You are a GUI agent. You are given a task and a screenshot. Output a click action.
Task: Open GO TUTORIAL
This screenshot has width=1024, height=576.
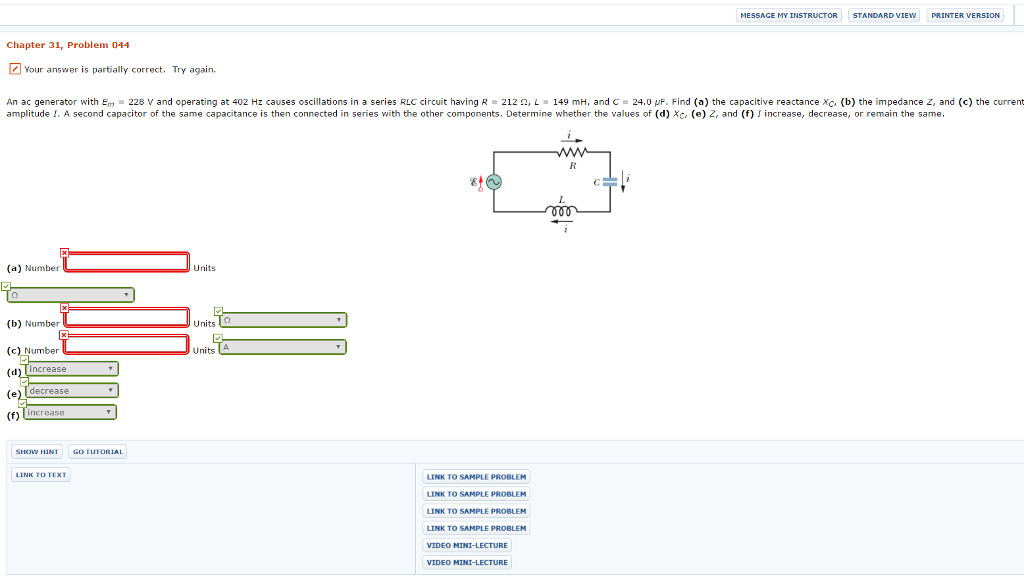point(99,451)
